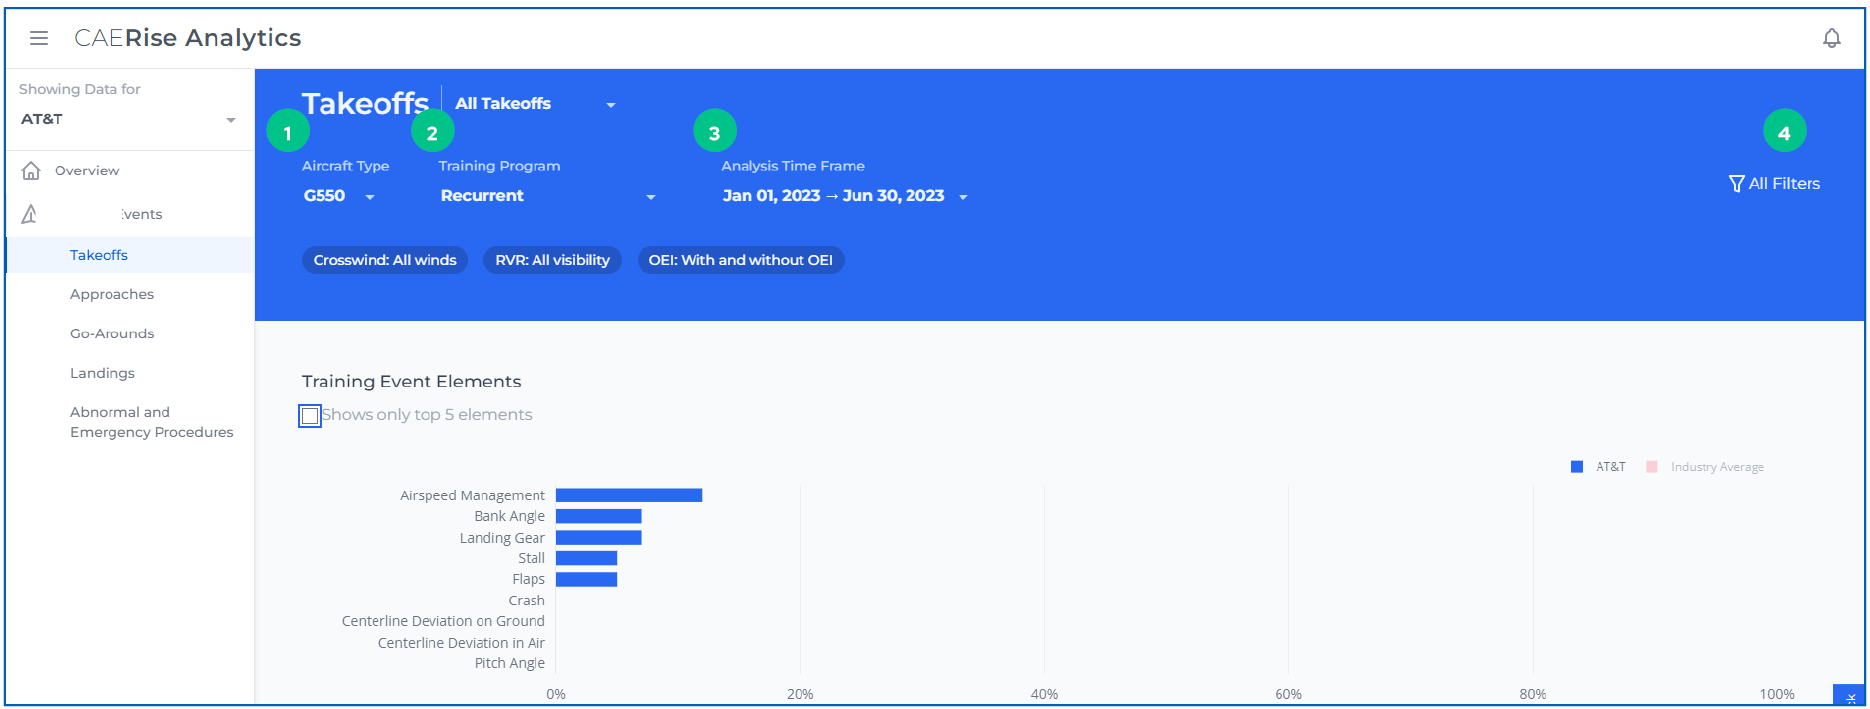Click the 'Pitch Angle' chart label
The height and width of the screenshot is (709, 1870).
(x=509, y=663)
